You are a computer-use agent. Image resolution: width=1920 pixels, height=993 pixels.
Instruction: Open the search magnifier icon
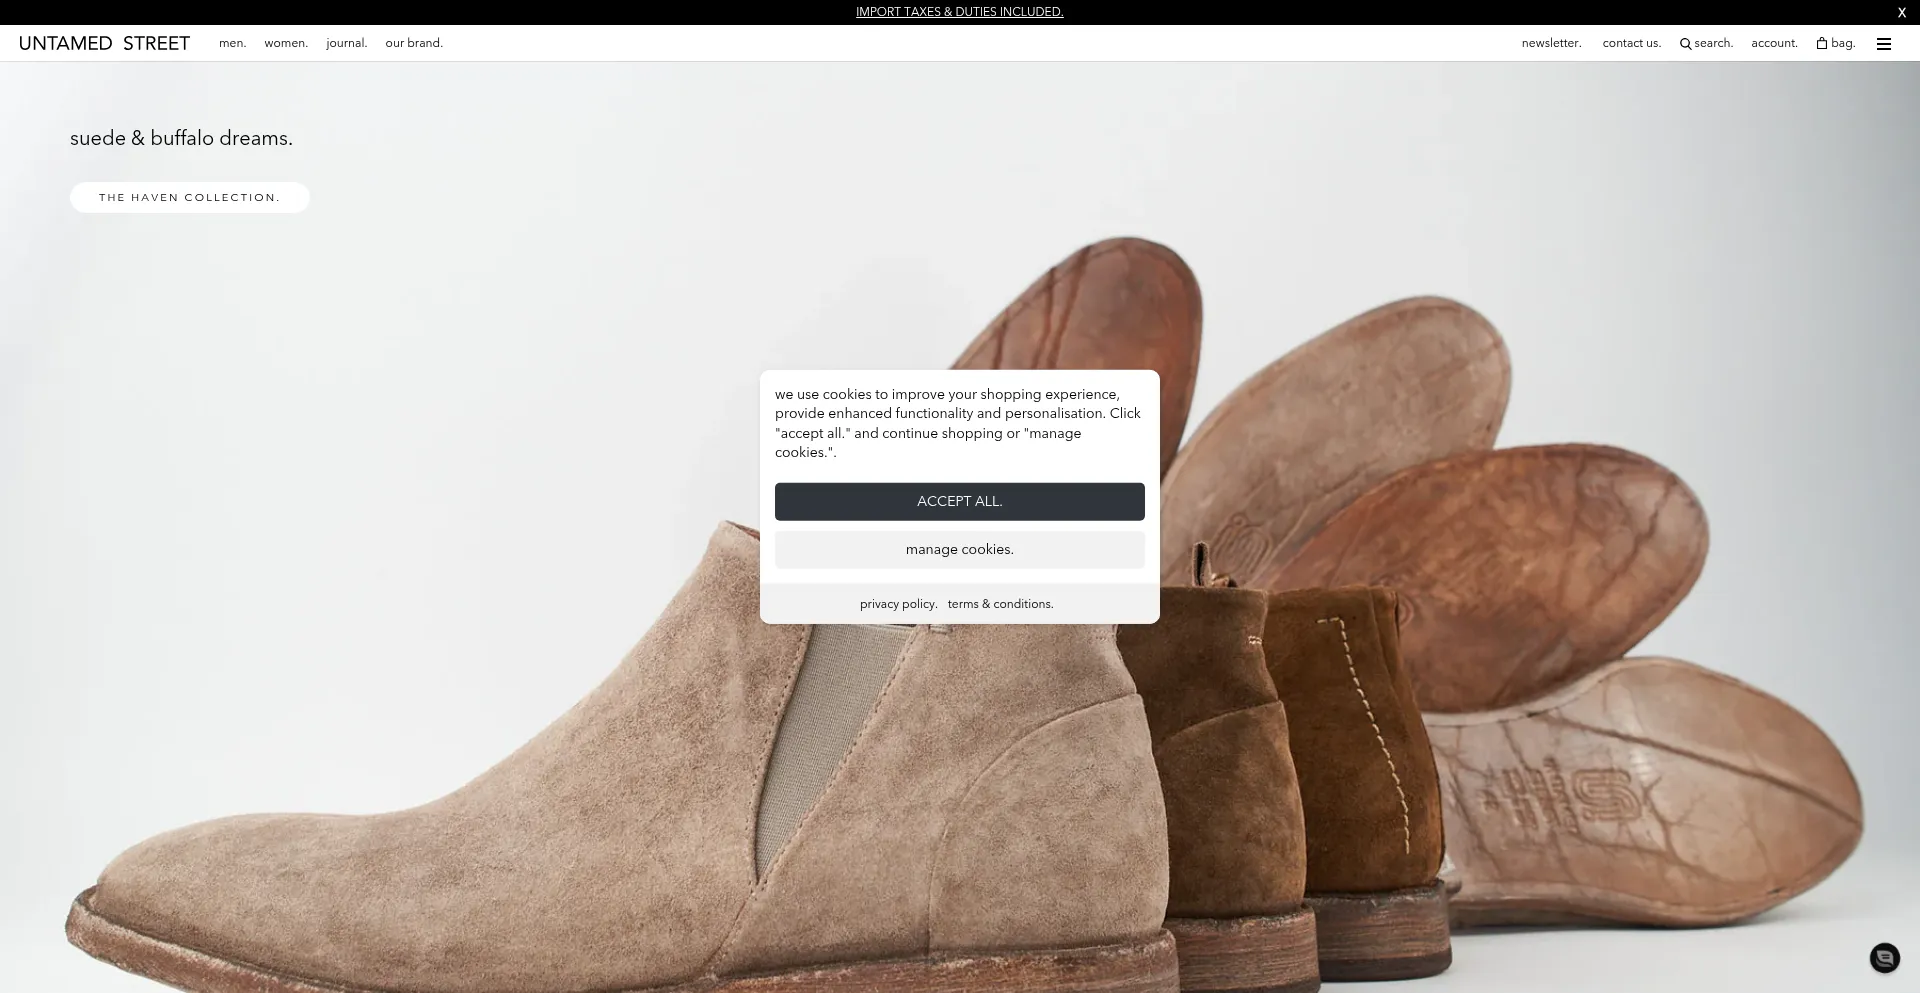(x=1685, y=44)
